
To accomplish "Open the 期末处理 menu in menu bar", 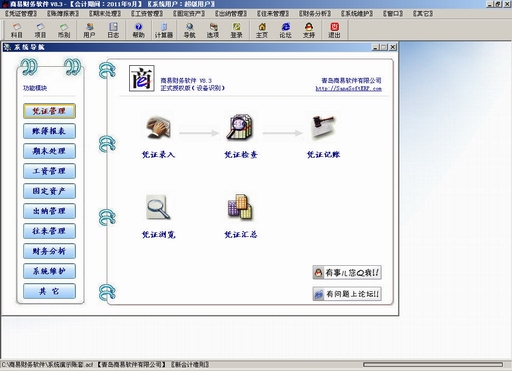I will point(105,14).
